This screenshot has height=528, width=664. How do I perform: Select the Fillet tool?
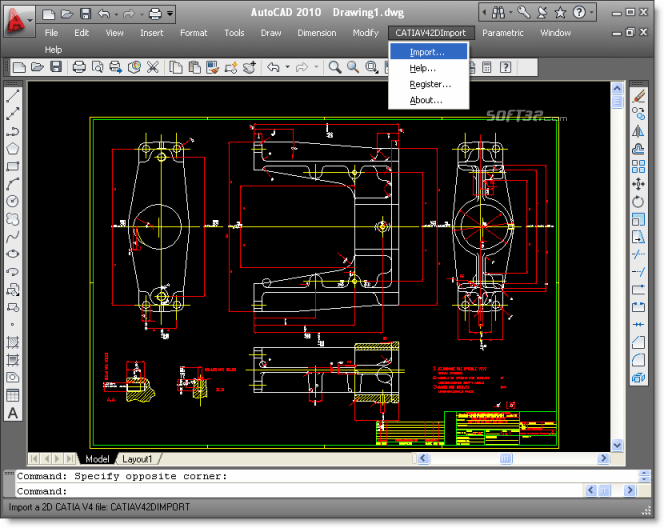(x=639, y=360)
